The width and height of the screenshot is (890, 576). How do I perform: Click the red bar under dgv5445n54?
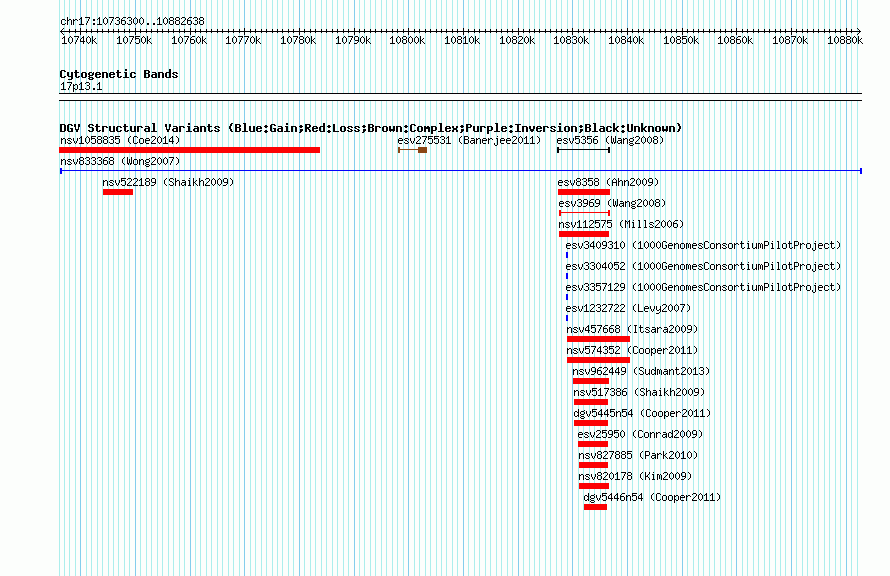point(591,423)
